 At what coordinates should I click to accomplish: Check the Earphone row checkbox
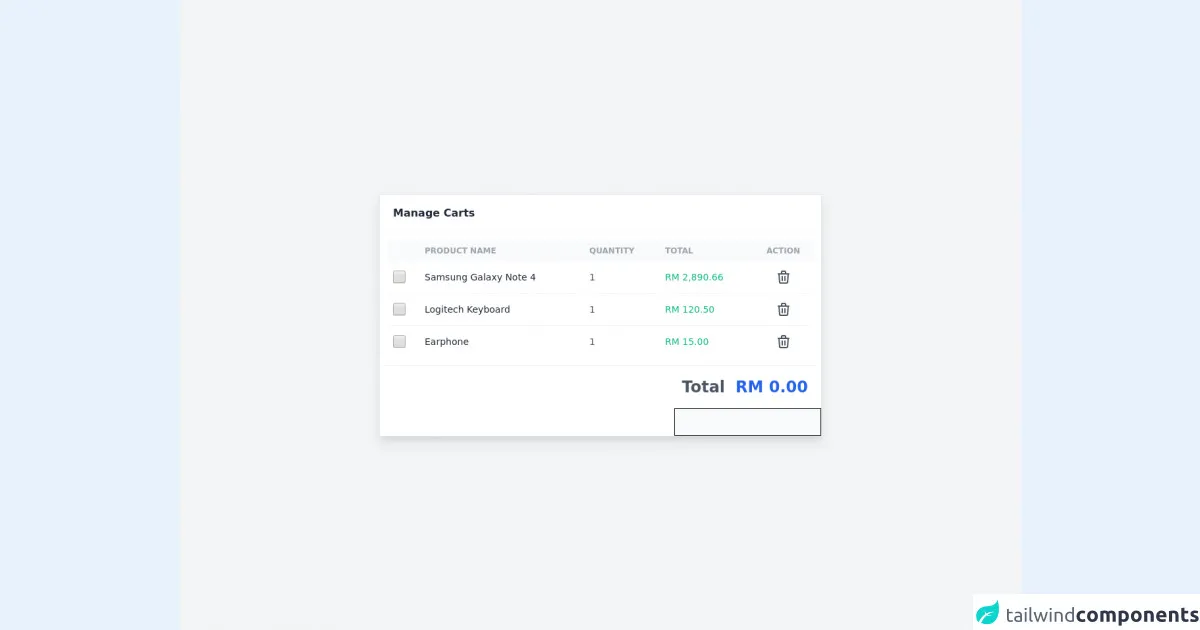[x=399, y=342]
